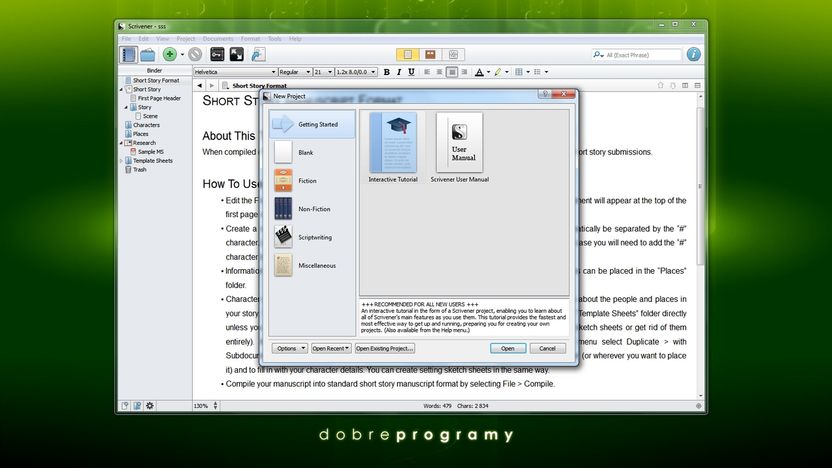Open the Project menu
This screenshot has width=832, height=468.
tap(186, 39)
